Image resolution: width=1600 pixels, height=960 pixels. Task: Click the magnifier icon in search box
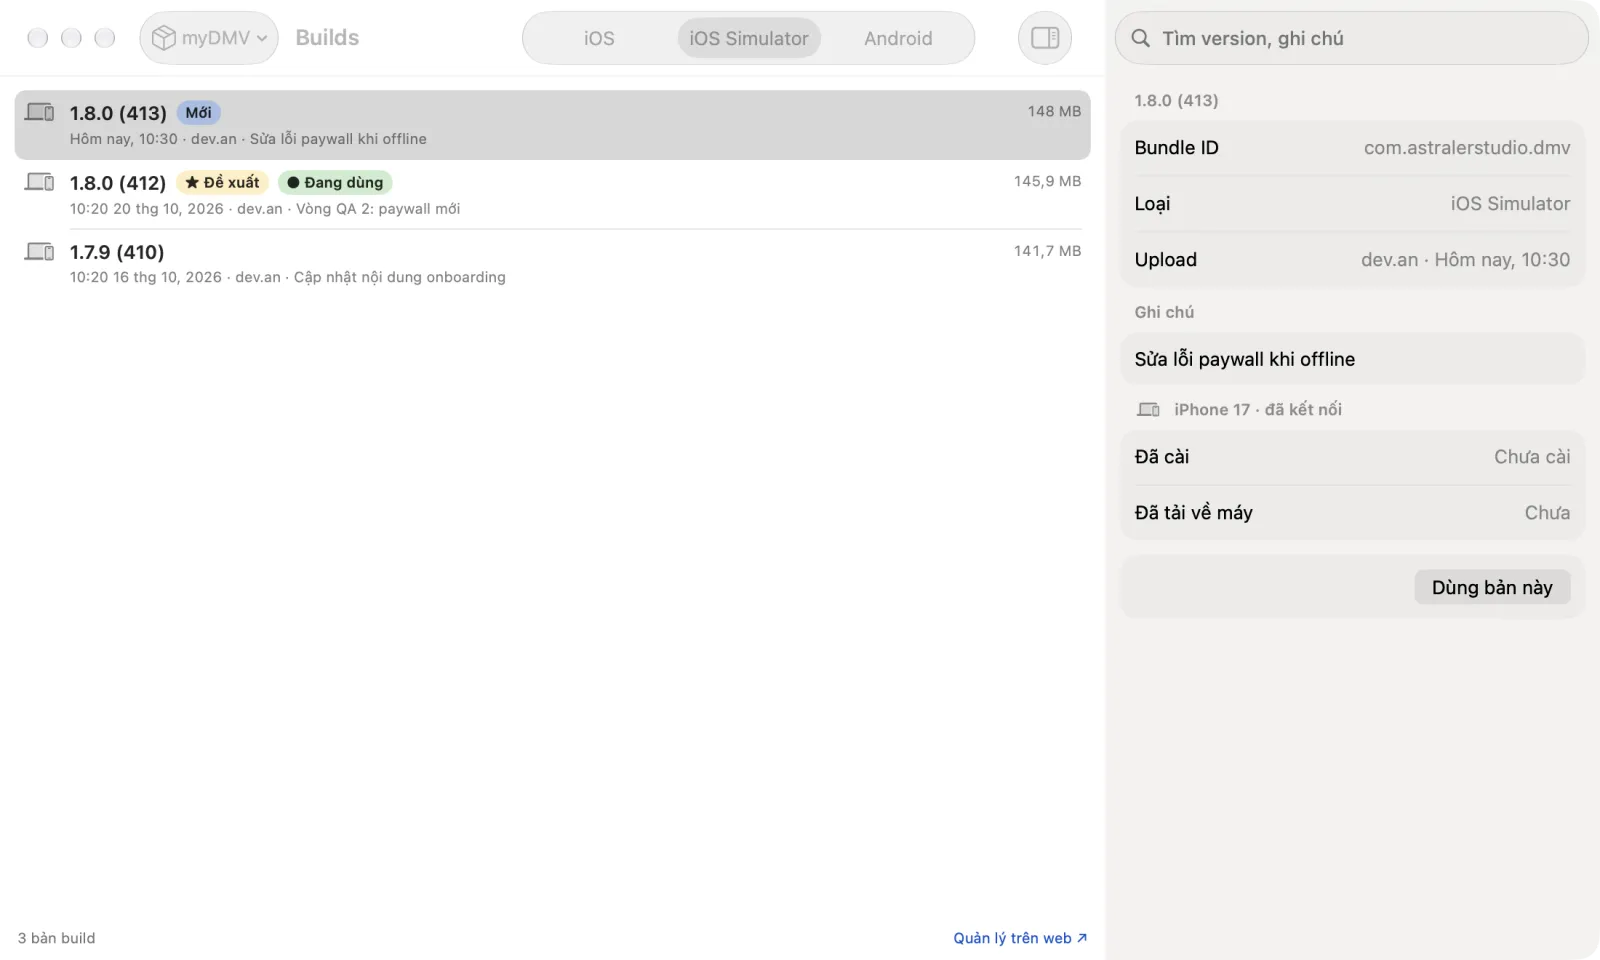1140,38
